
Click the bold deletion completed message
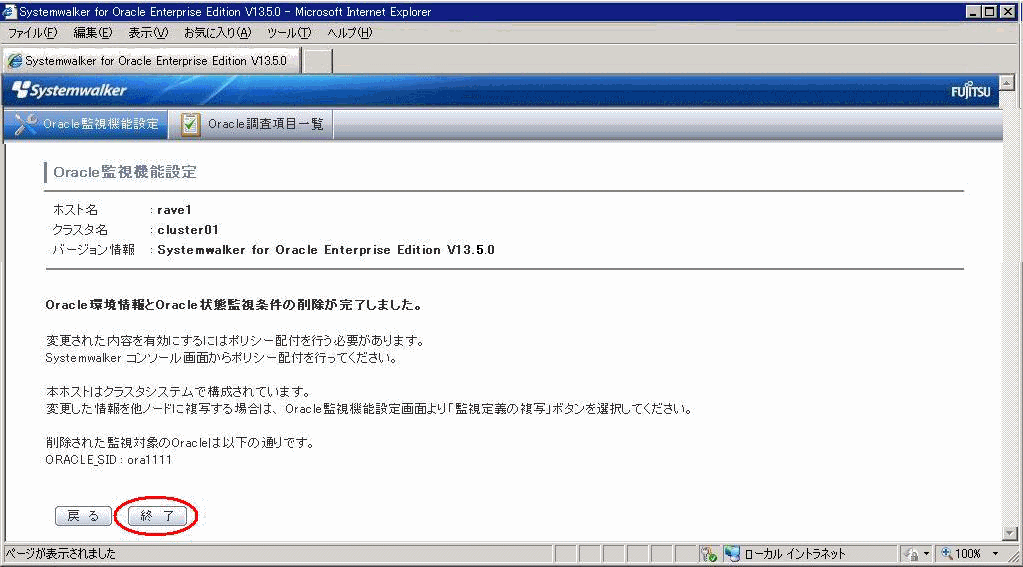(234, 305)
